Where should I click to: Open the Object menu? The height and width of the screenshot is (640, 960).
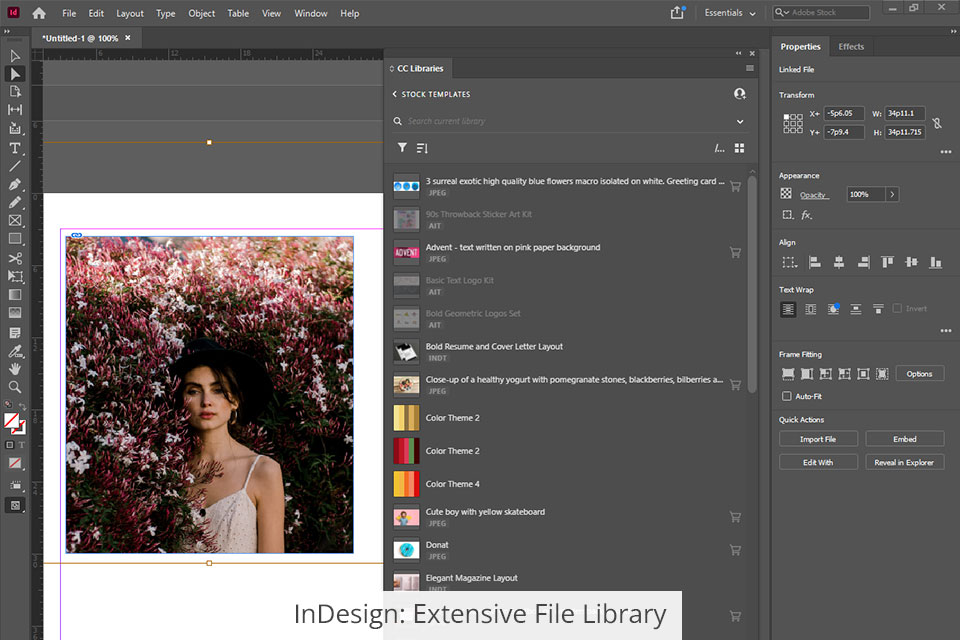click(x=201, y=14)
